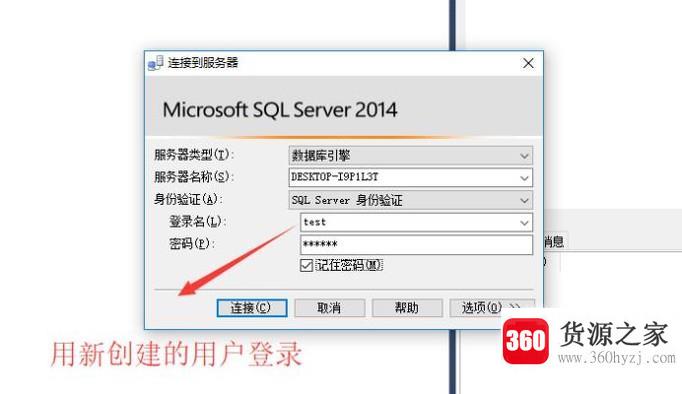Click the Microsoft SQL Server 2014 banner text

(280, 110)
